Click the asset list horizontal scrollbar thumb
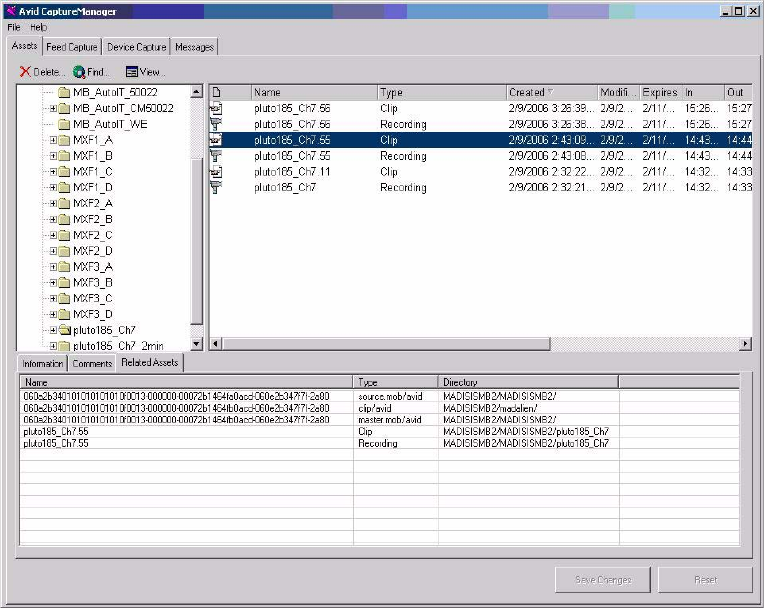The image size is (764, 608). click(x=386, y=344)
